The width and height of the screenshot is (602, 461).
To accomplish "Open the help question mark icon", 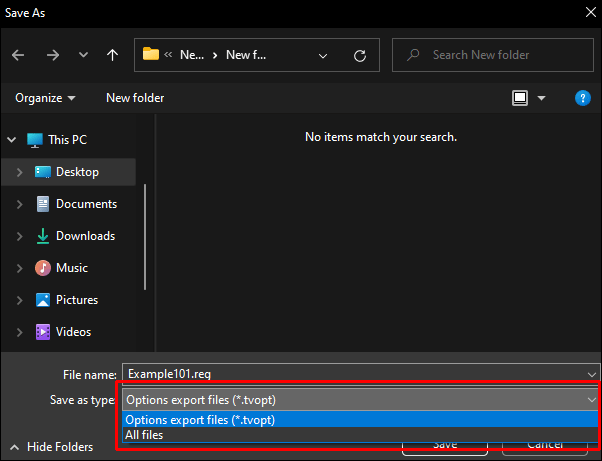I will [582, 98].
